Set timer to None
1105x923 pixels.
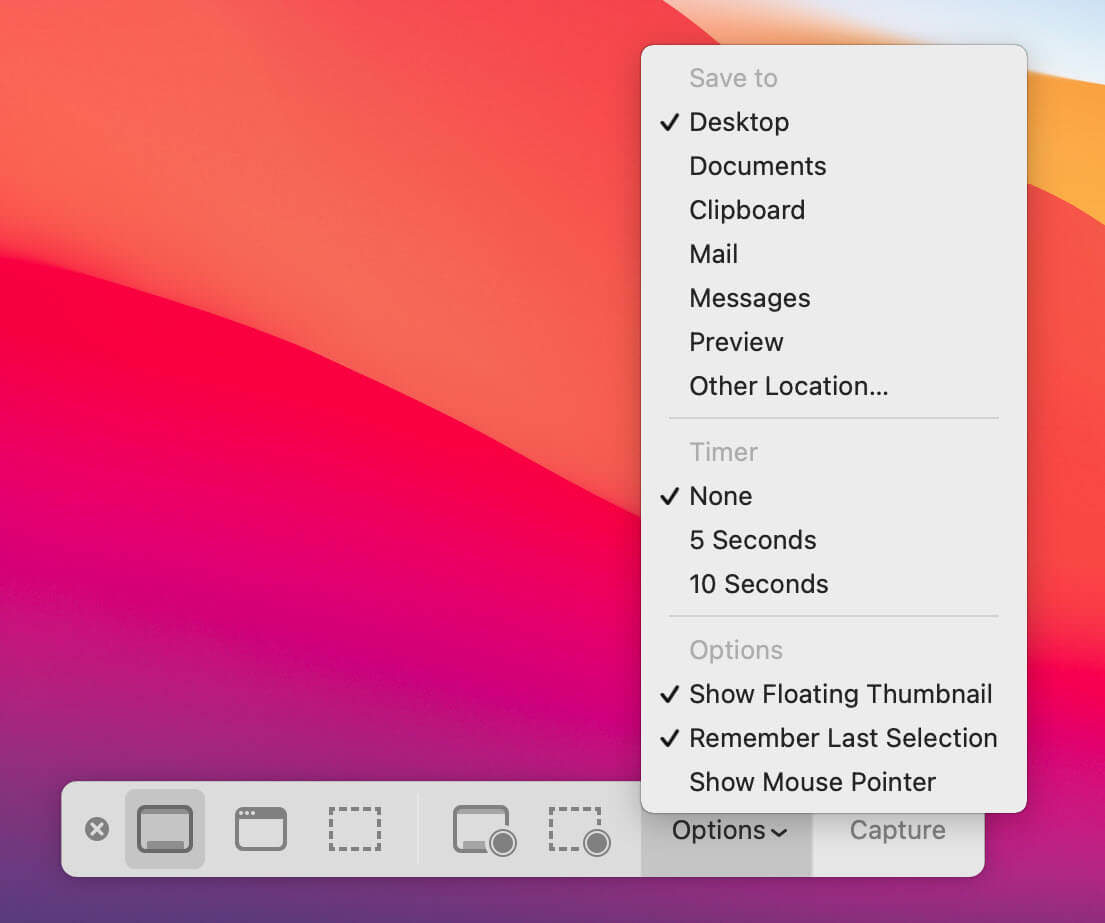point(834,496)
